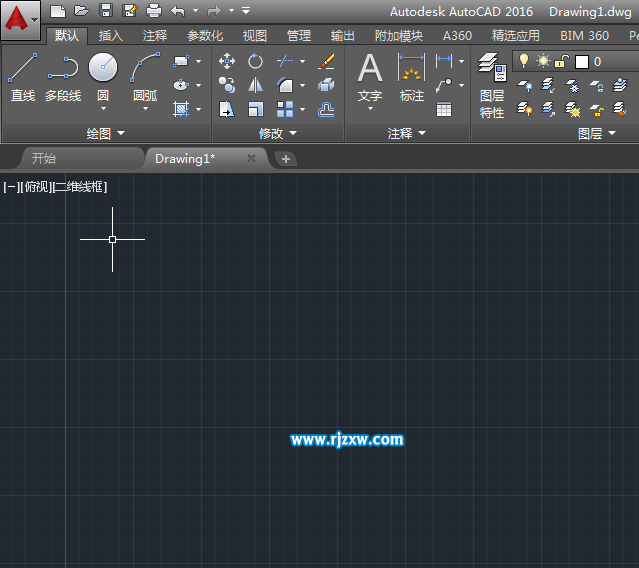
Task: Click the white layer color swatch
Action: point(582,62)
